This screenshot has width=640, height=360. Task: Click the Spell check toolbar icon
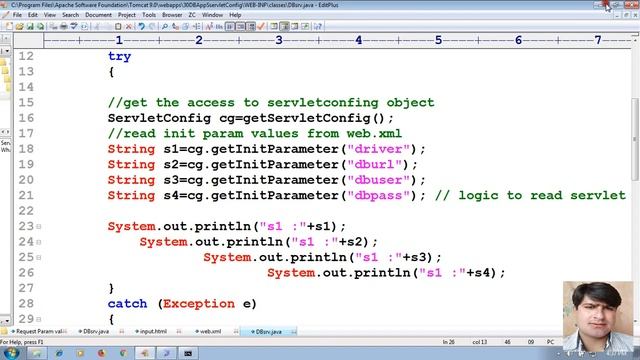coord(74,27)
